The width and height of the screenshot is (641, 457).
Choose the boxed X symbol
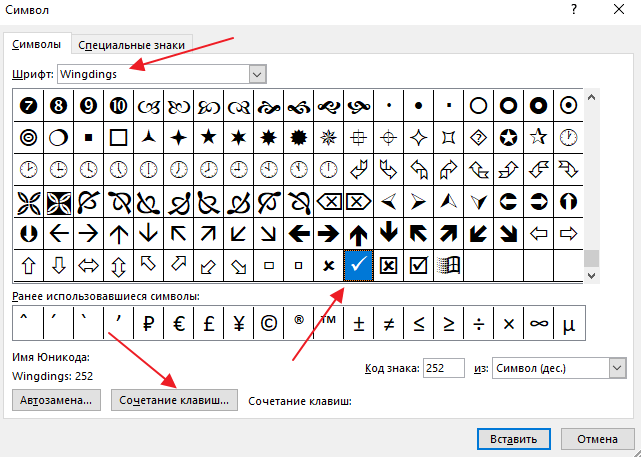click(388, 266)
